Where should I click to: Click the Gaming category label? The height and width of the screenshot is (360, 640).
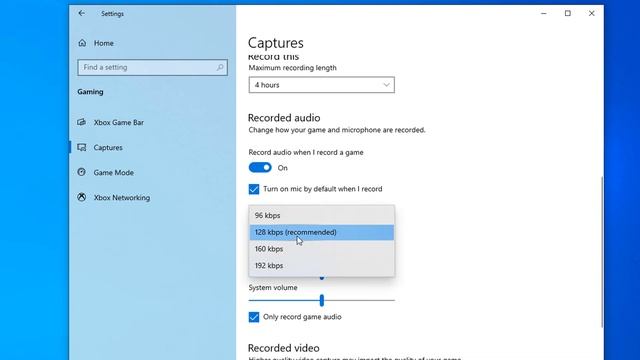pos(90,92)
